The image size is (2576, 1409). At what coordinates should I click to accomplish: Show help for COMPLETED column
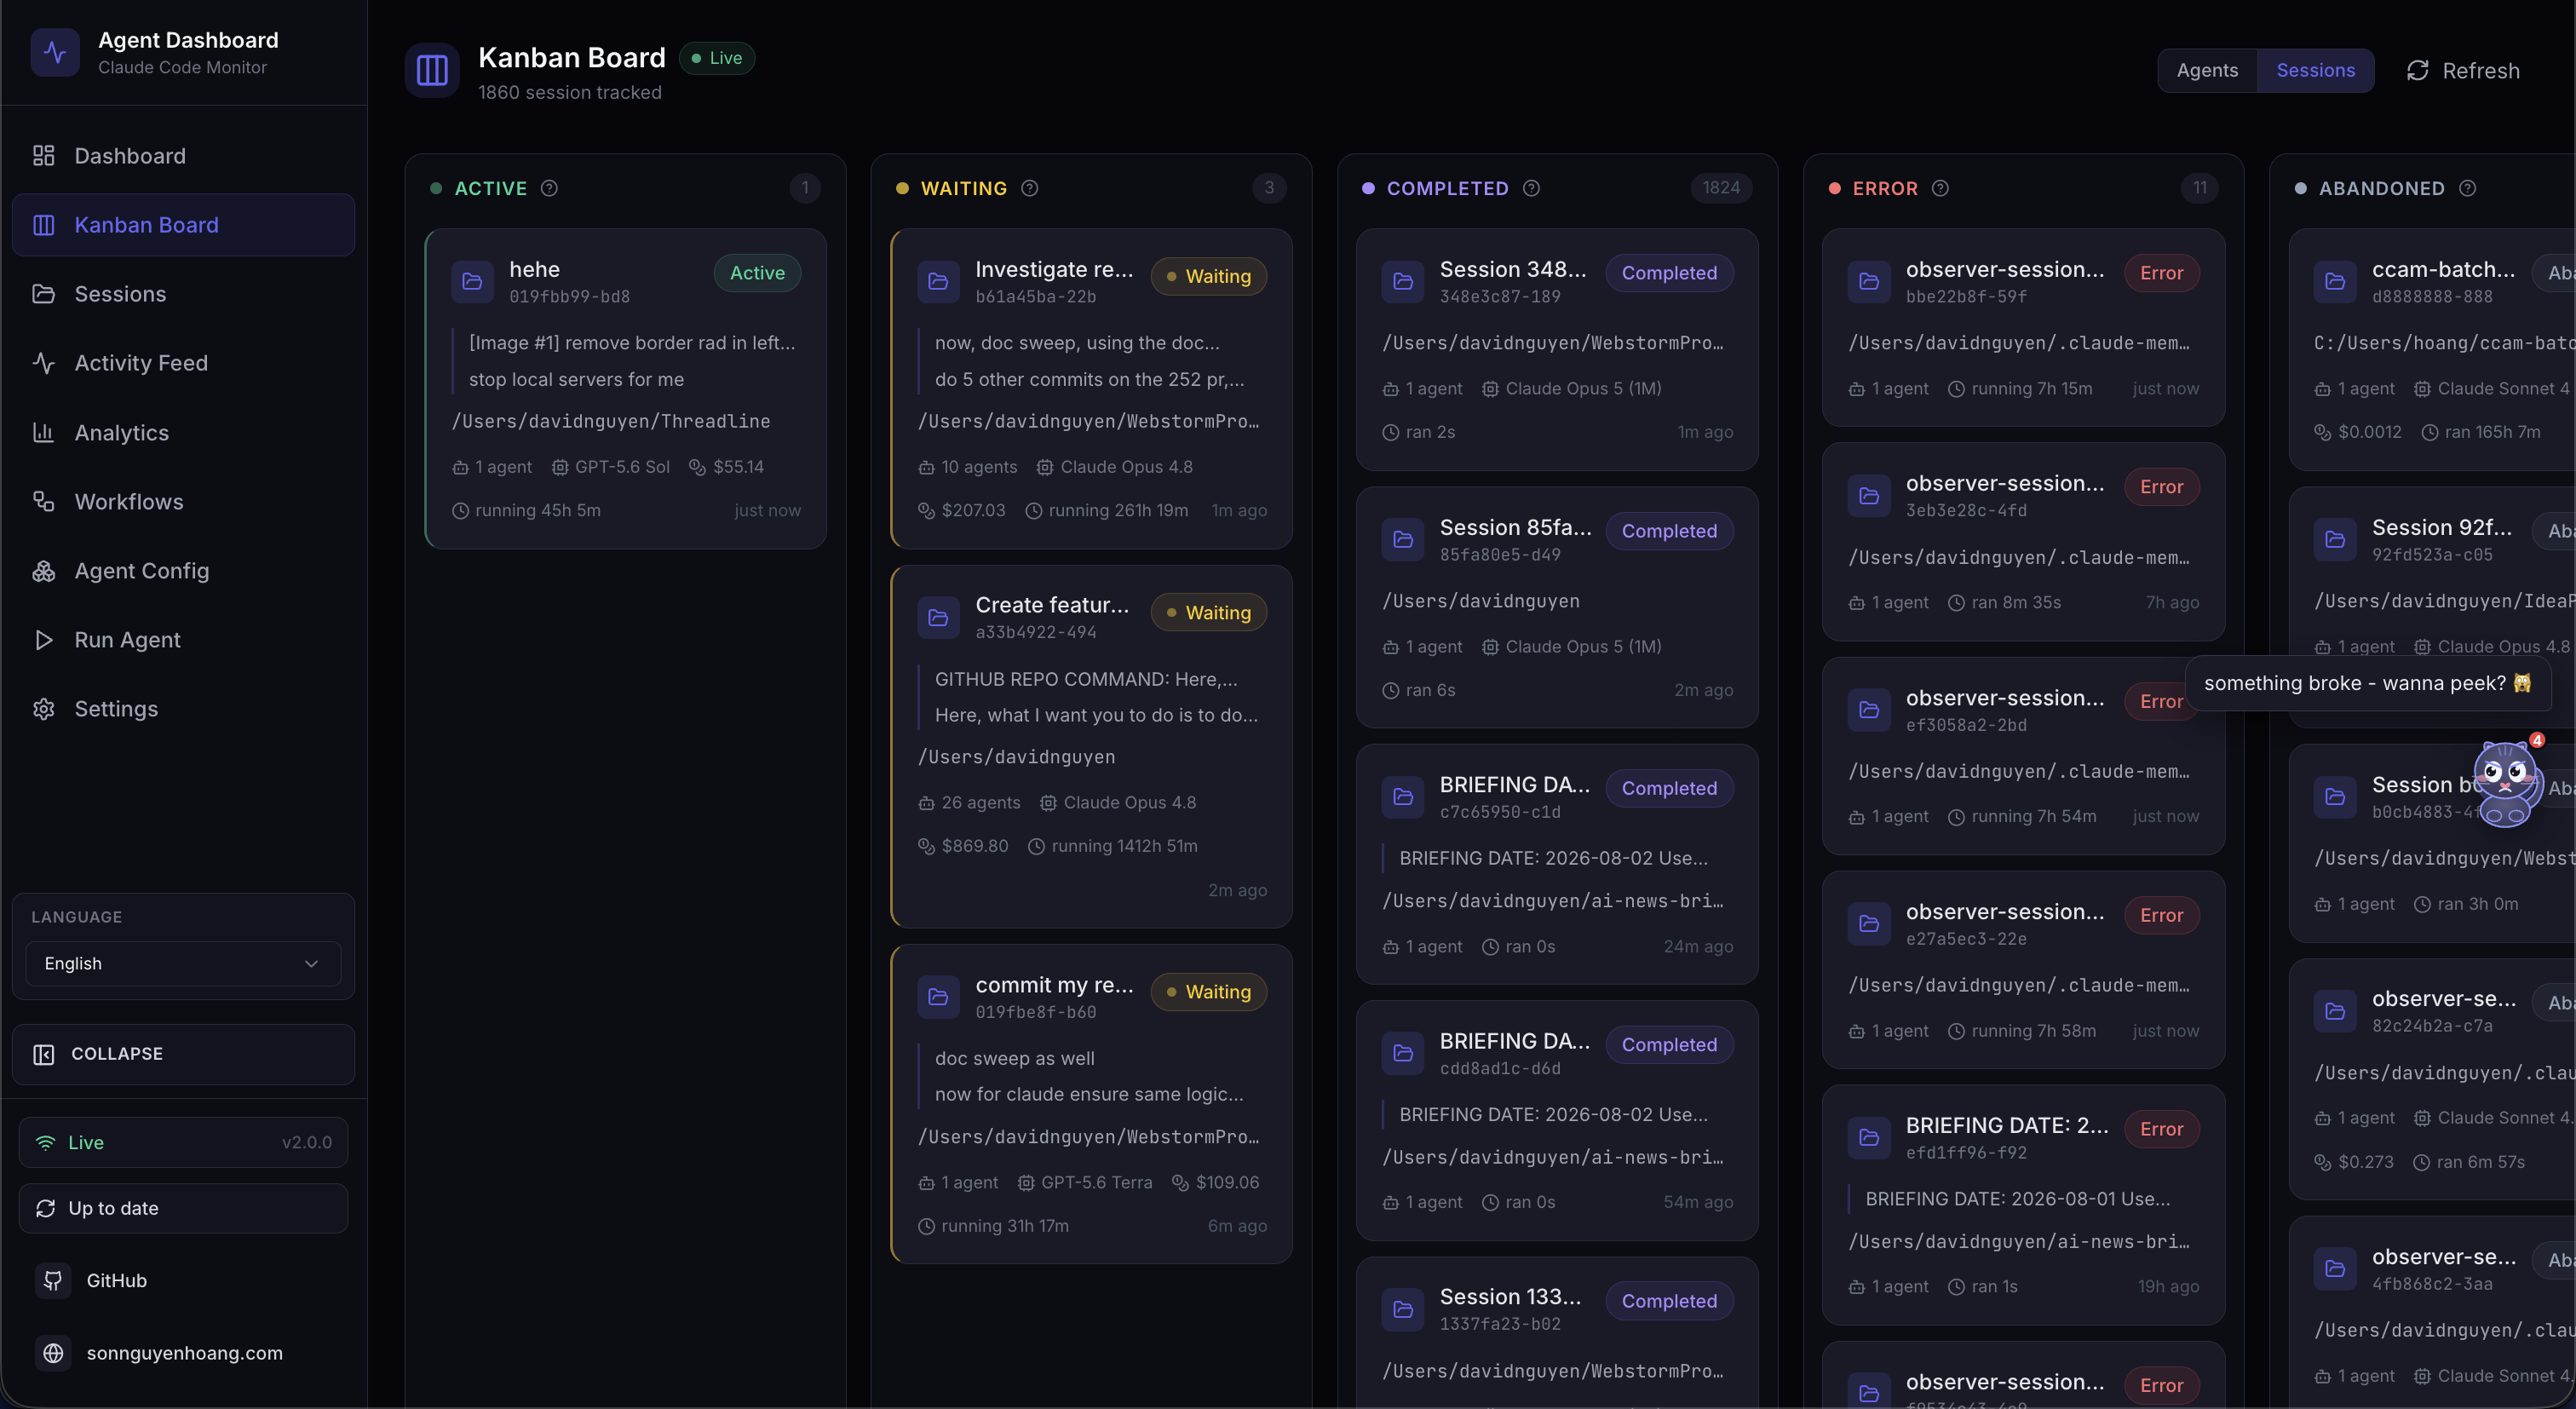coord(1531,188)
